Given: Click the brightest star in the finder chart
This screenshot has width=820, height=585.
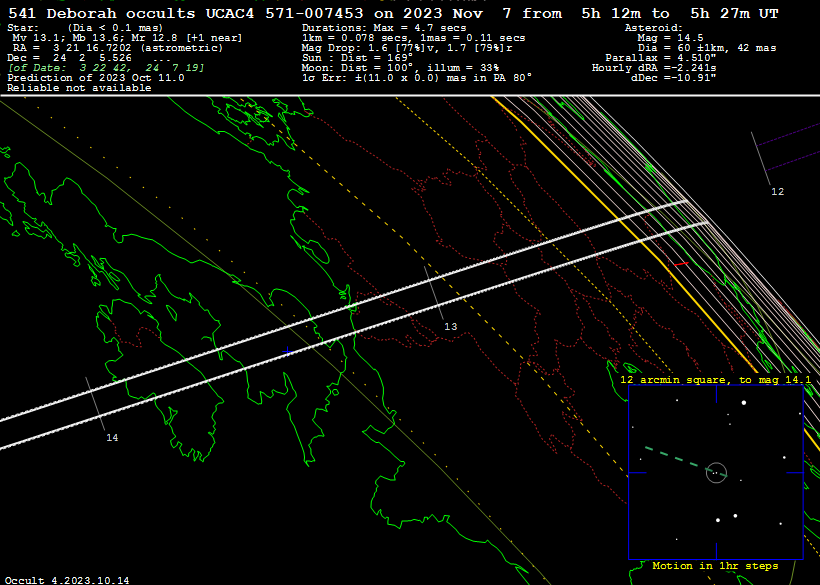Looking at the screenshot, I should (x=744, y=403).
